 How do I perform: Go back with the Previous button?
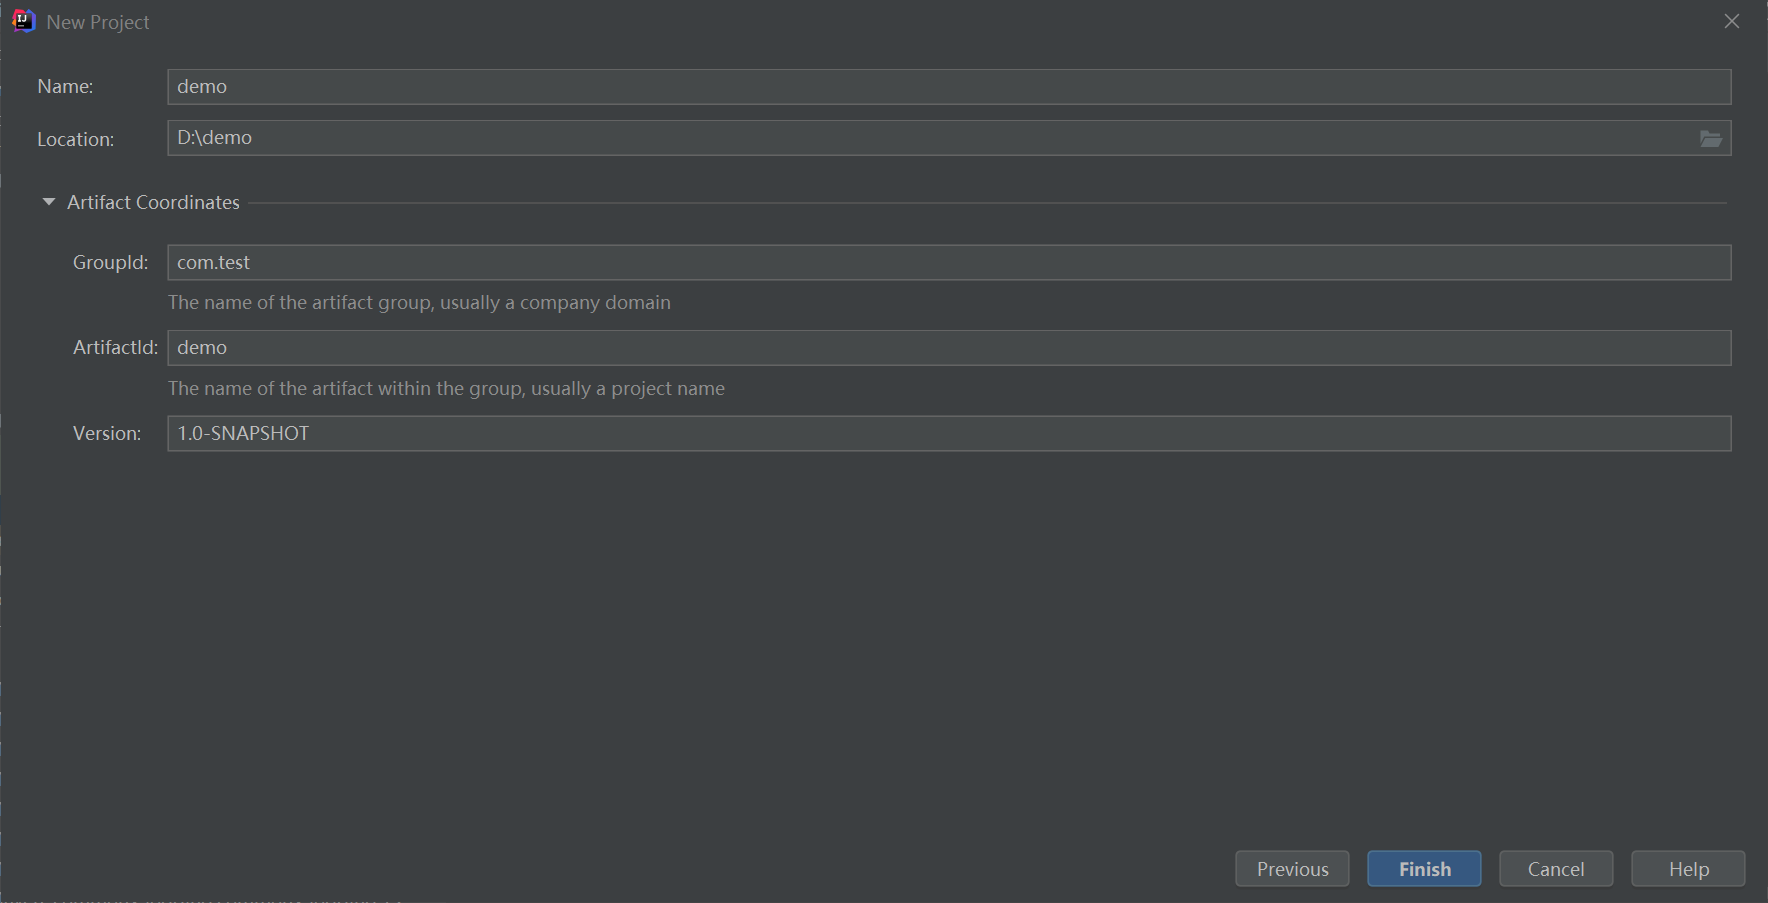point(1292,869)
